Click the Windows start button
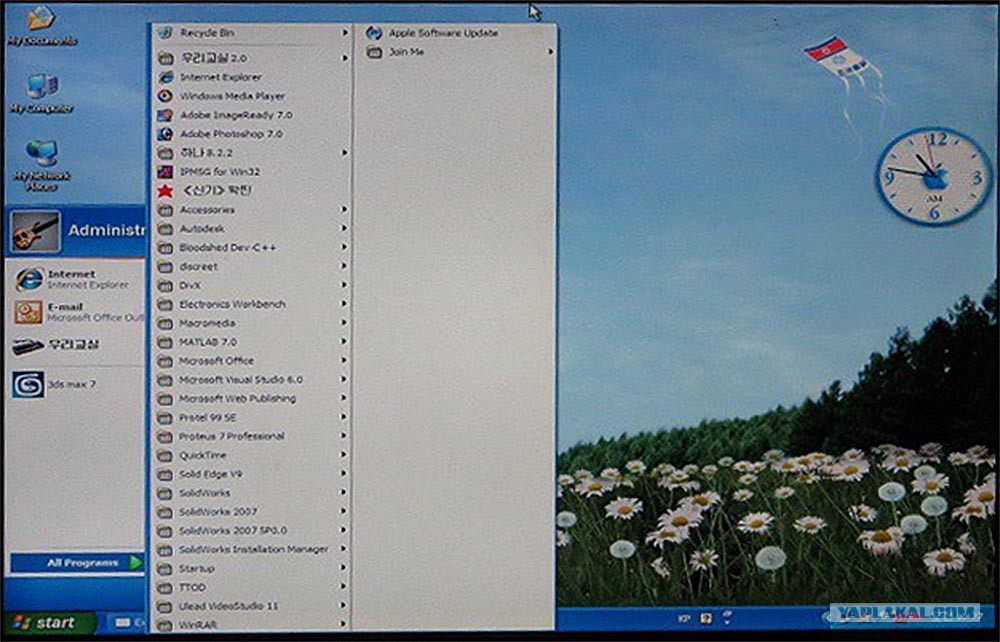Image resolution: width=1000 pixels, height=642 pixels. point(49,623)
